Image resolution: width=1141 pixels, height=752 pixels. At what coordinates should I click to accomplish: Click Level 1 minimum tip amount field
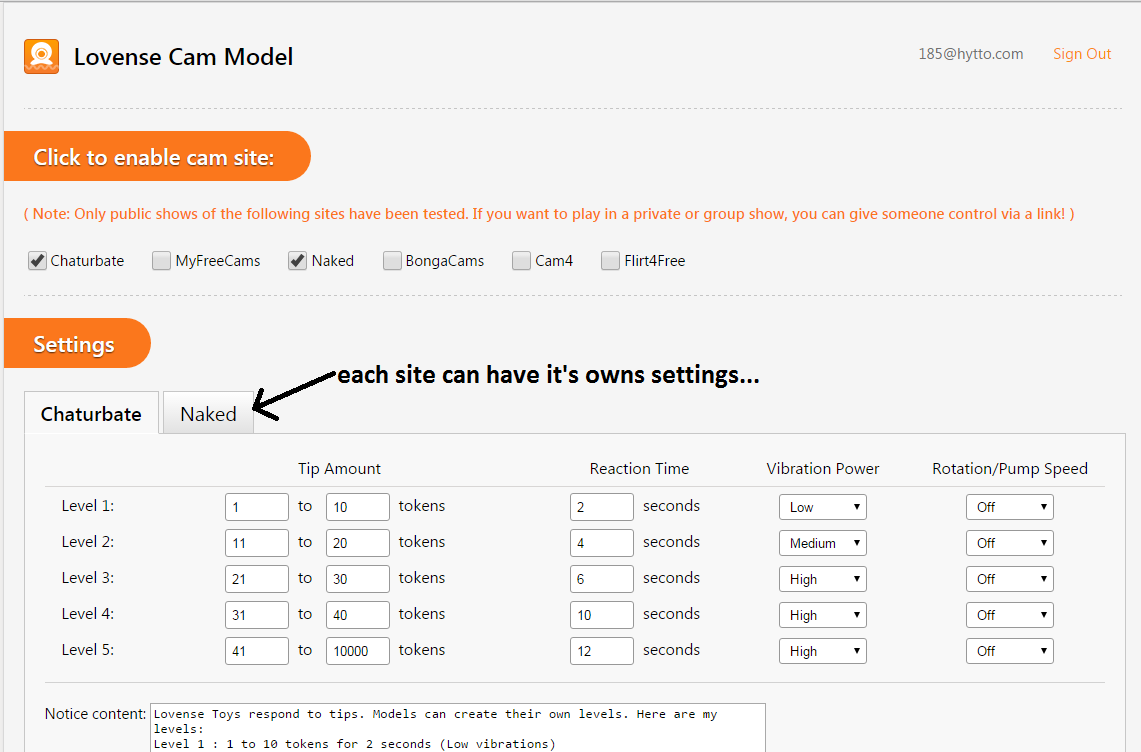256,507
